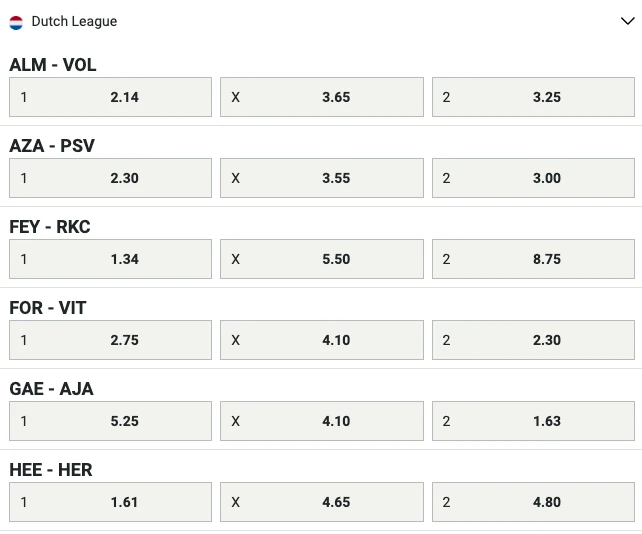
Task: Pick AJA away win at 1.63
Action: tap(534, 421)
